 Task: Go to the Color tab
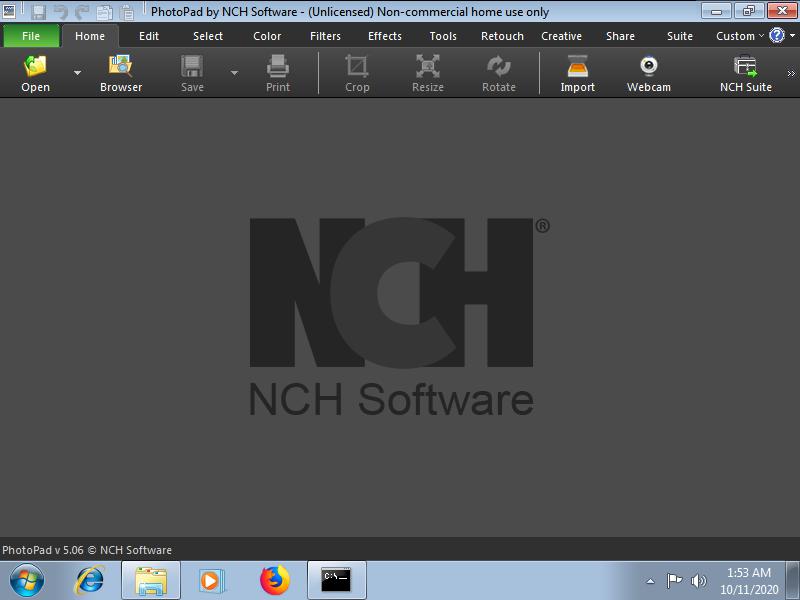[267, 36]
